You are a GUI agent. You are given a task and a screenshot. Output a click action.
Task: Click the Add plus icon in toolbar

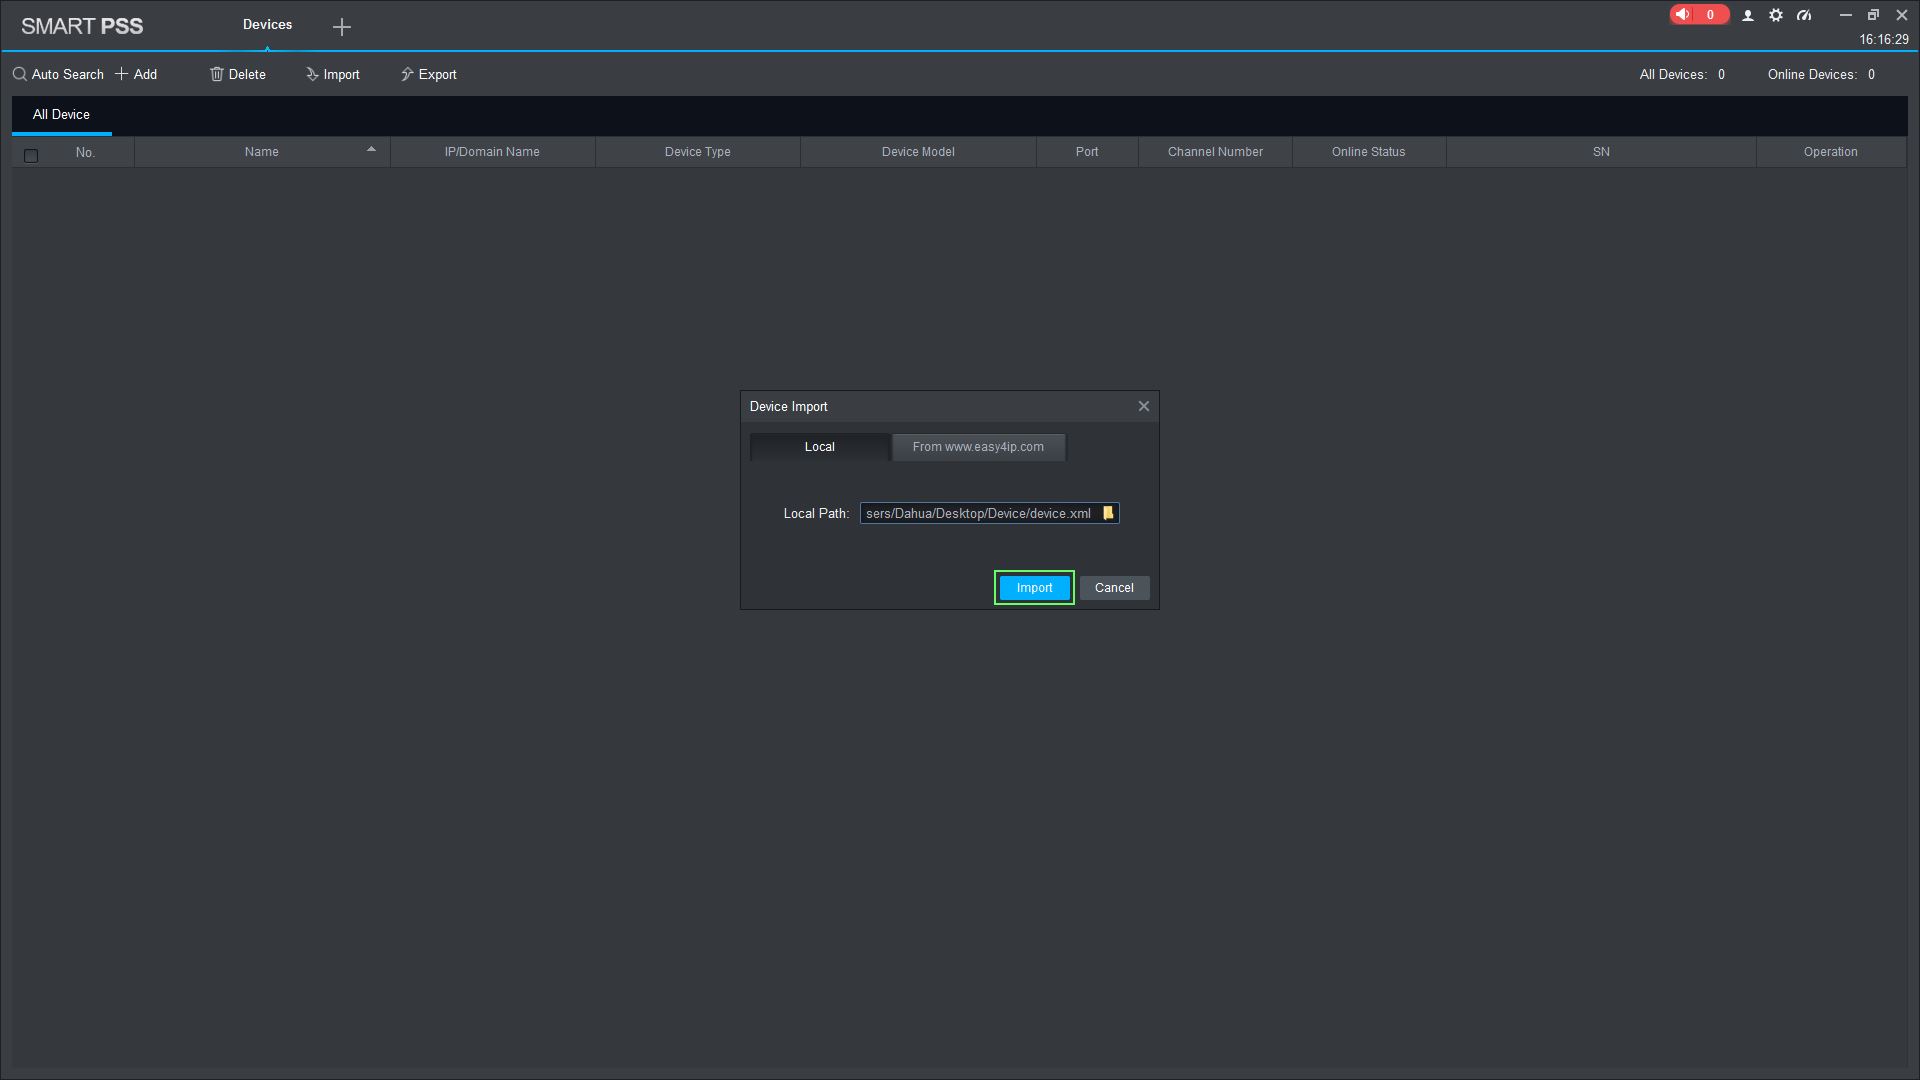122,75
